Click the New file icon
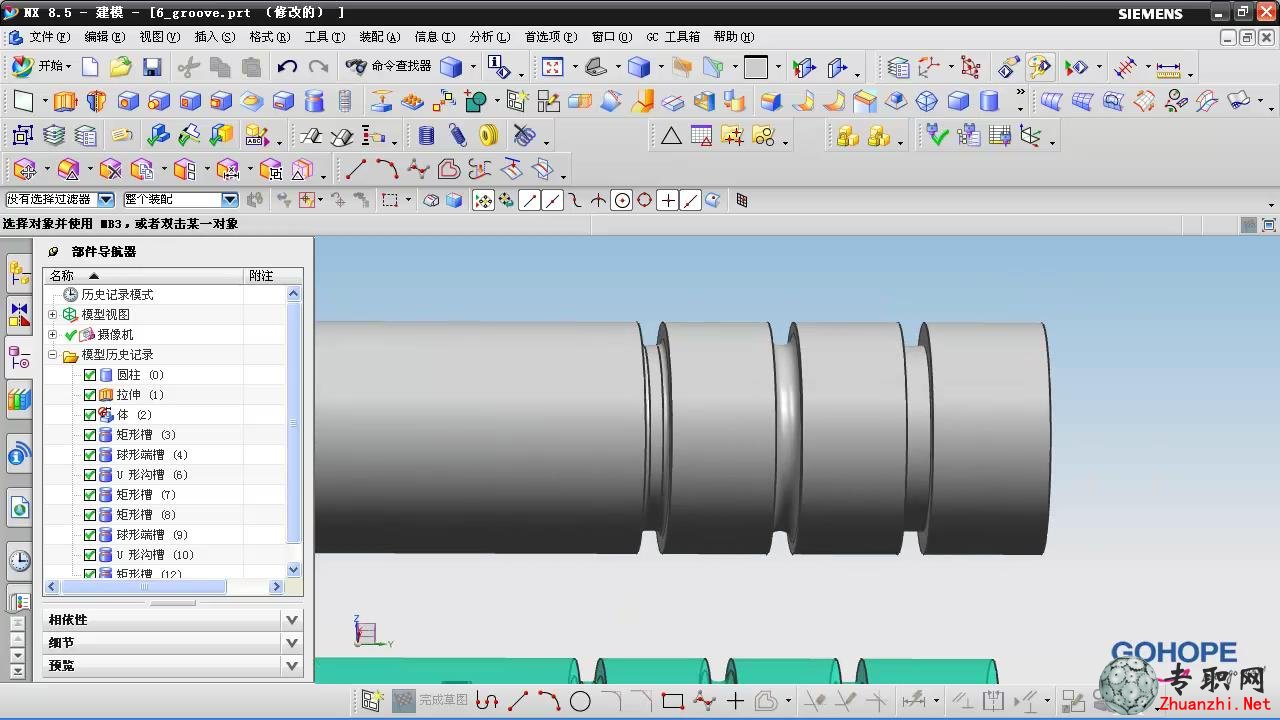Screen dimensions: 1280x720 (x=90, y=67)
